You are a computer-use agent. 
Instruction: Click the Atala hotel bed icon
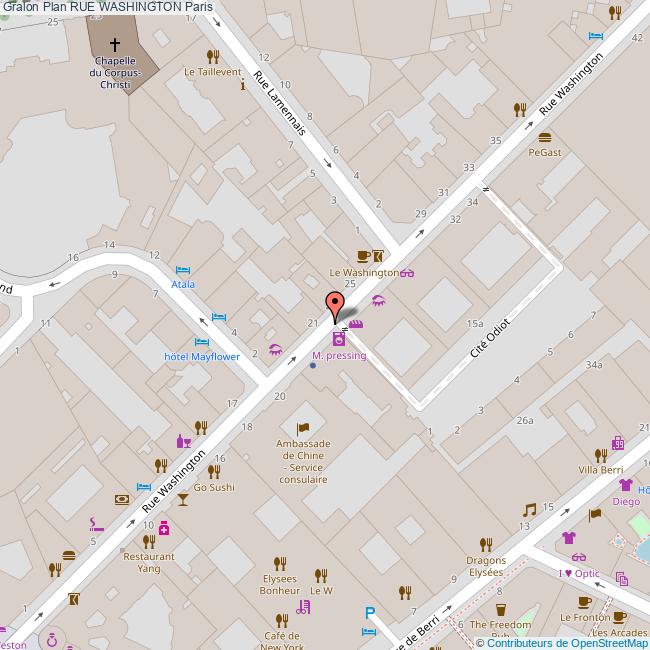(x=182, y=270)
